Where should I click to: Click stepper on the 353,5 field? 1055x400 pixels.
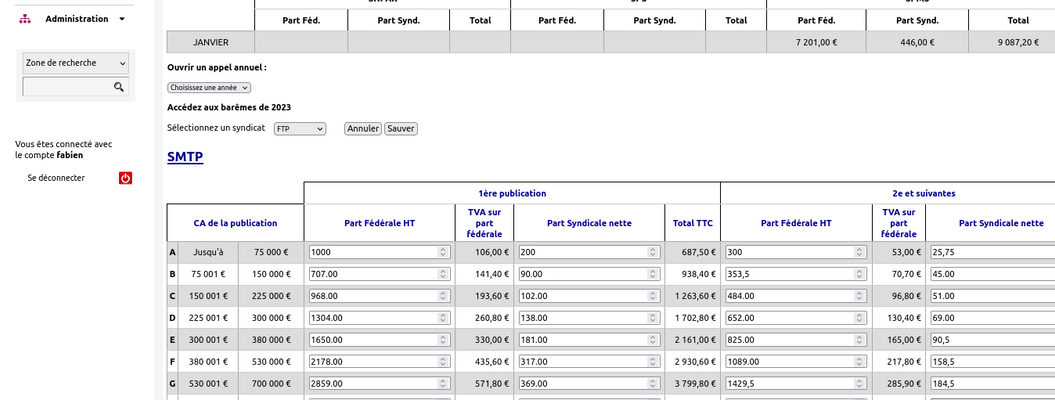tap(860, 274)
